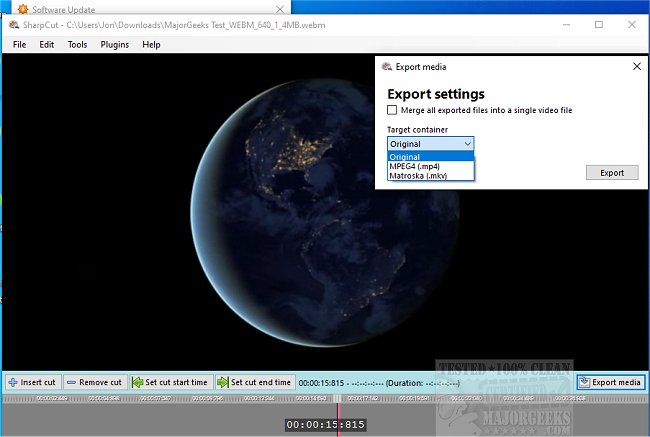Screen dimensions: 650x437
Task: Open the File menu
Action: (19, 45)
